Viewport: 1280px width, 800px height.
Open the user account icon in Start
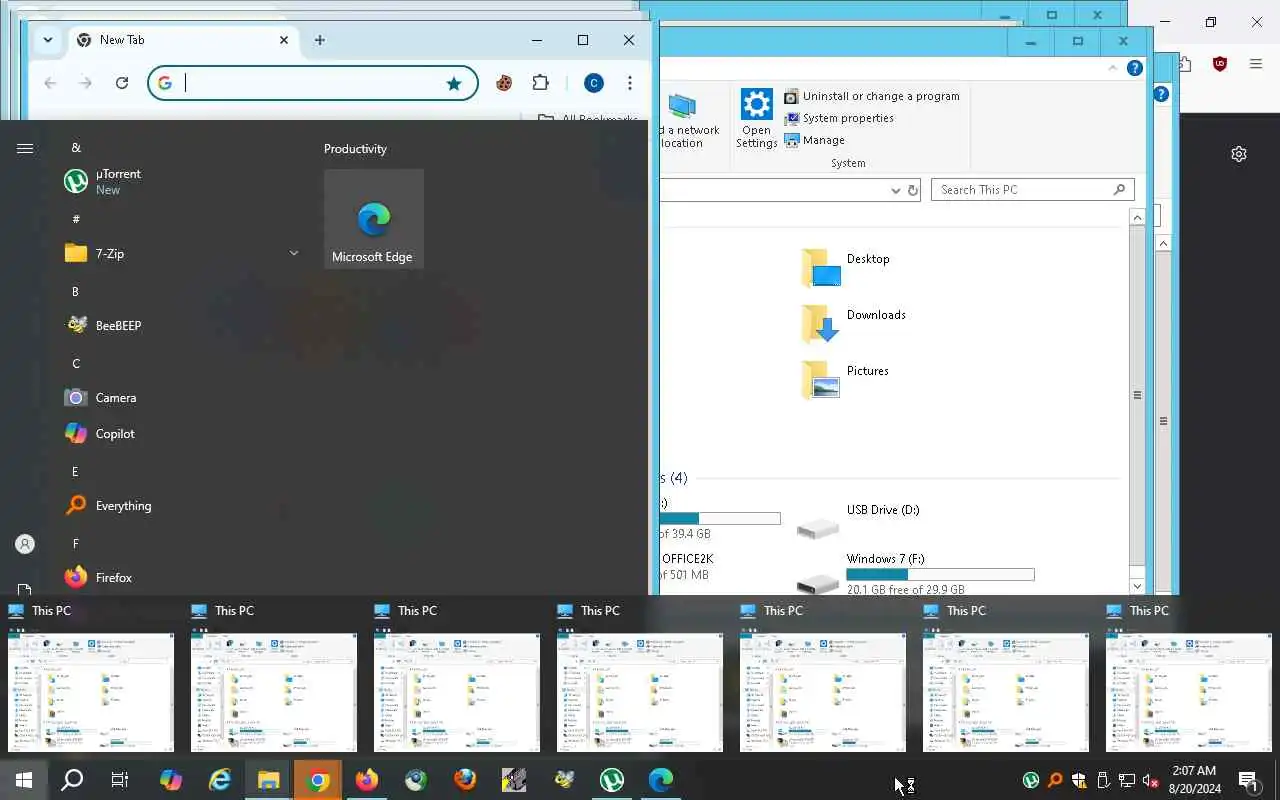pos(25,544)
